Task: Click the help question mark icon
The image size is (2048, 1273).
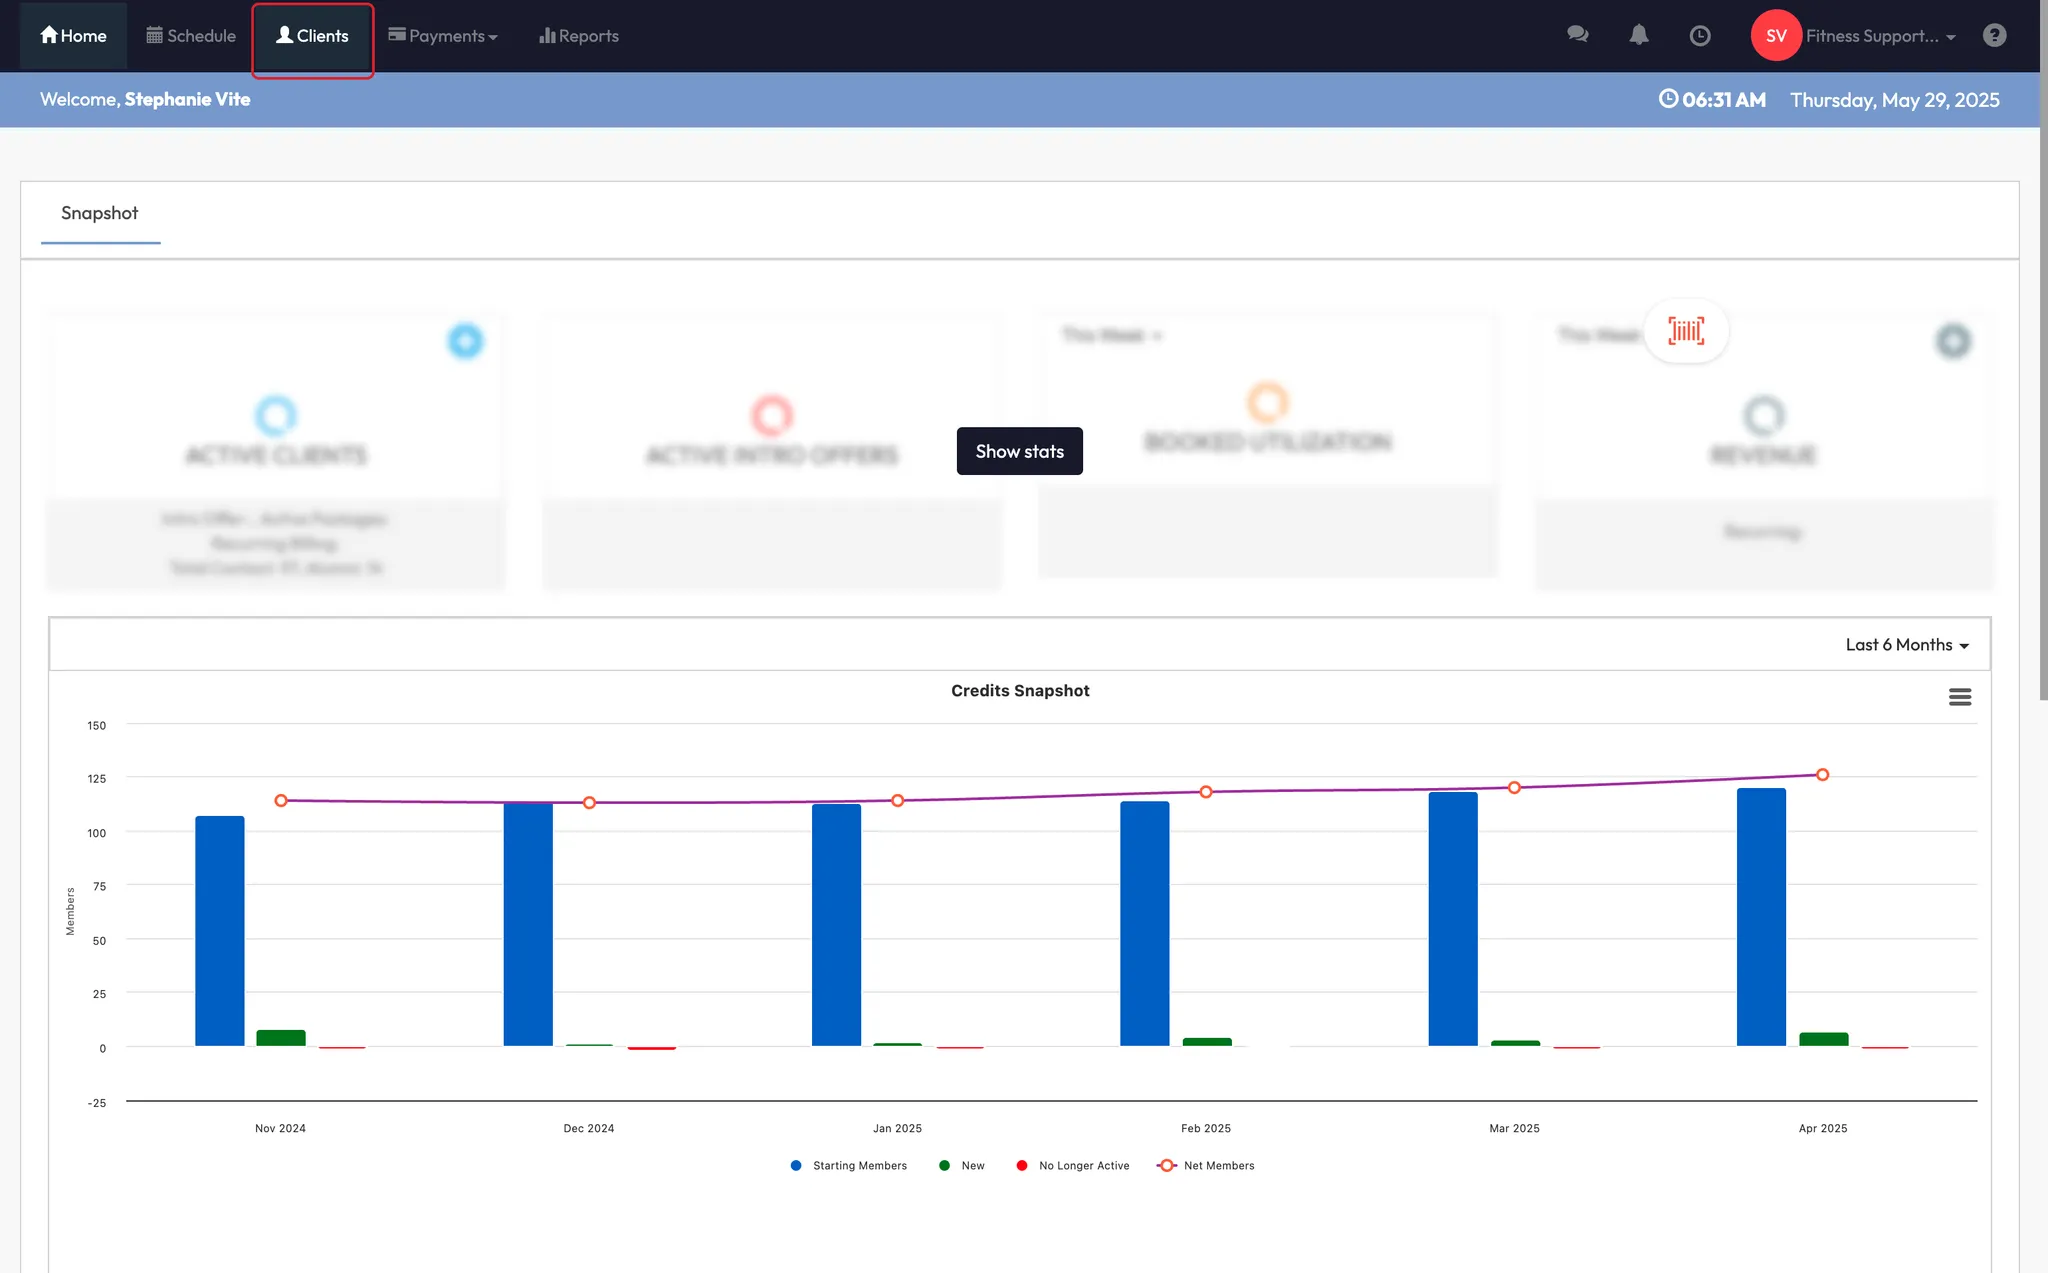Action: pyautogui.click(x=1994, y=35)
